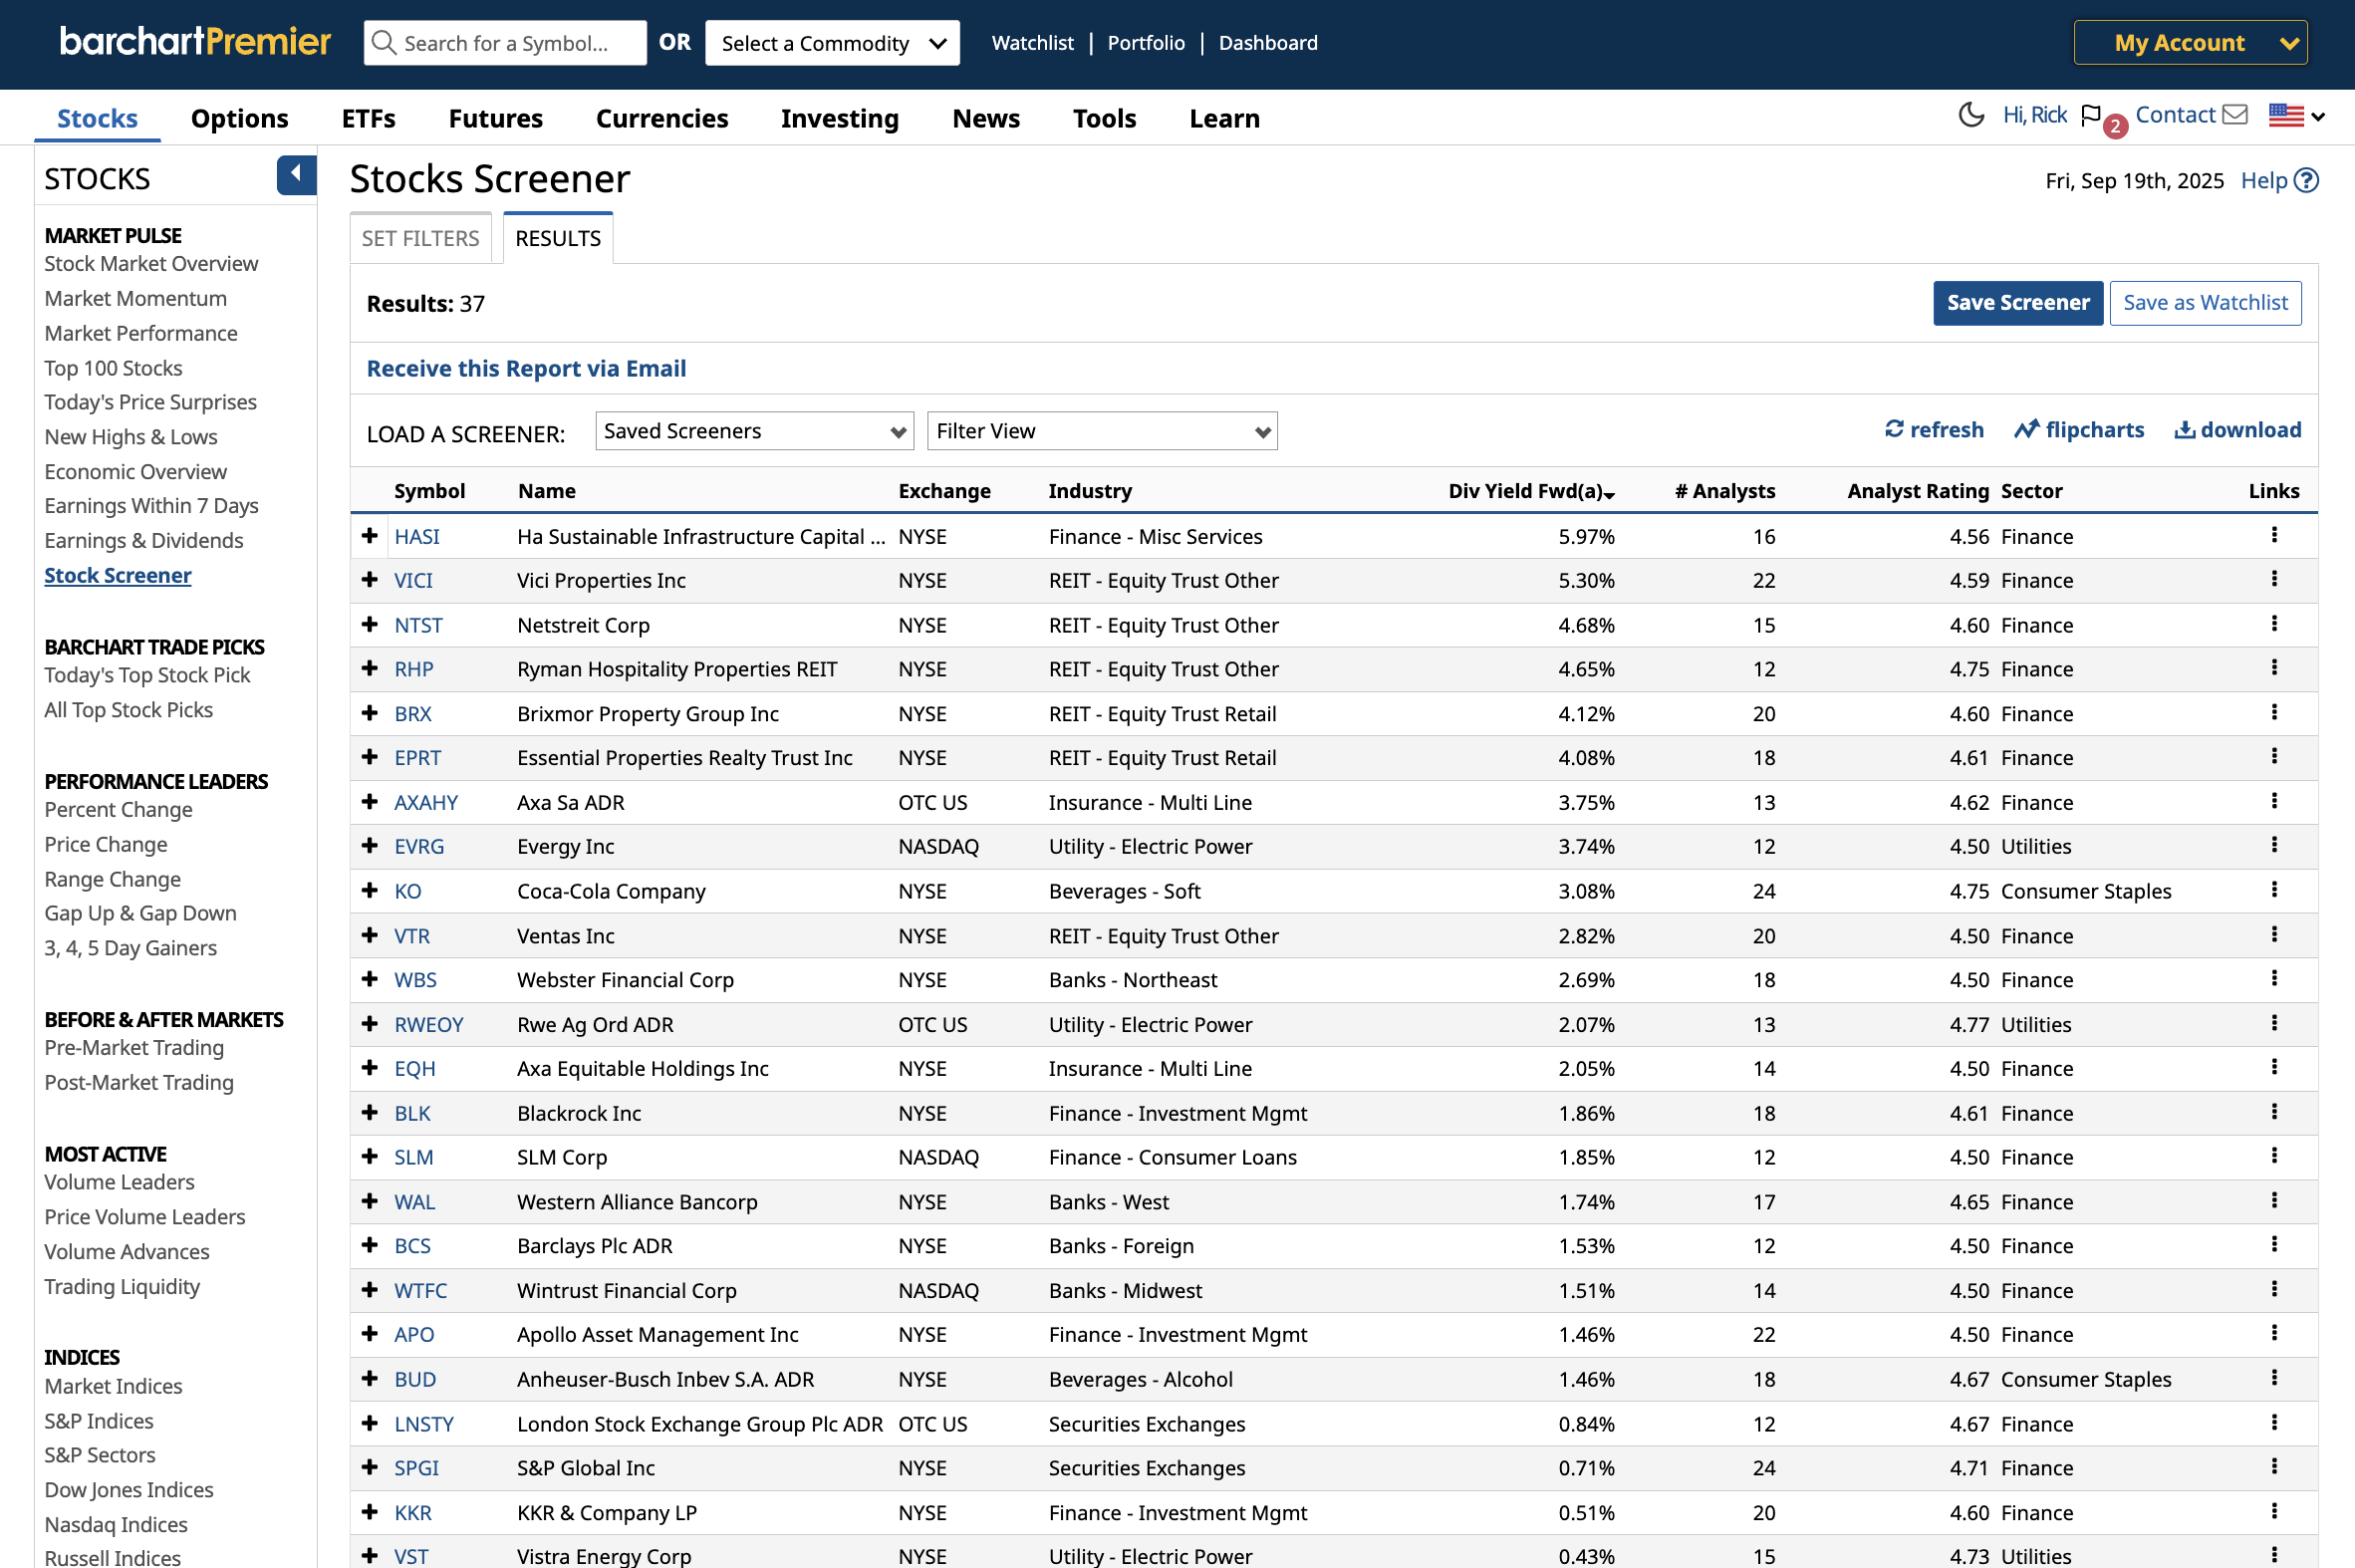Open links menu for WBS row

tap(2273, 979)
